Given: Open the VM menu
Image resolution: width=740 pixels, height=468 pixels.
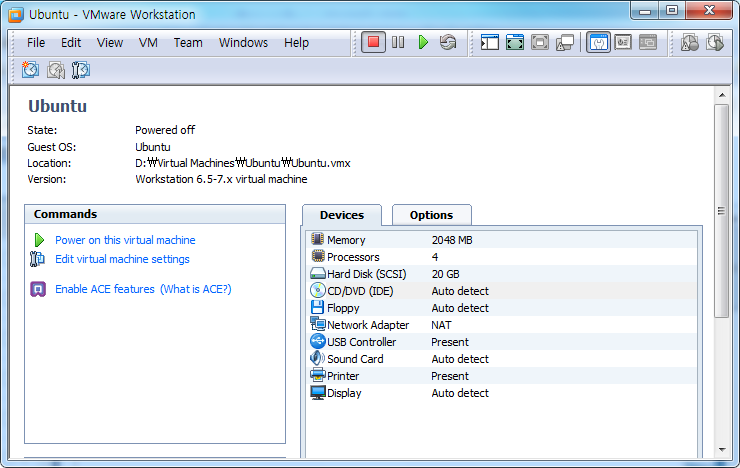Looking at the screenshot, I should click(x=148, y=42).
